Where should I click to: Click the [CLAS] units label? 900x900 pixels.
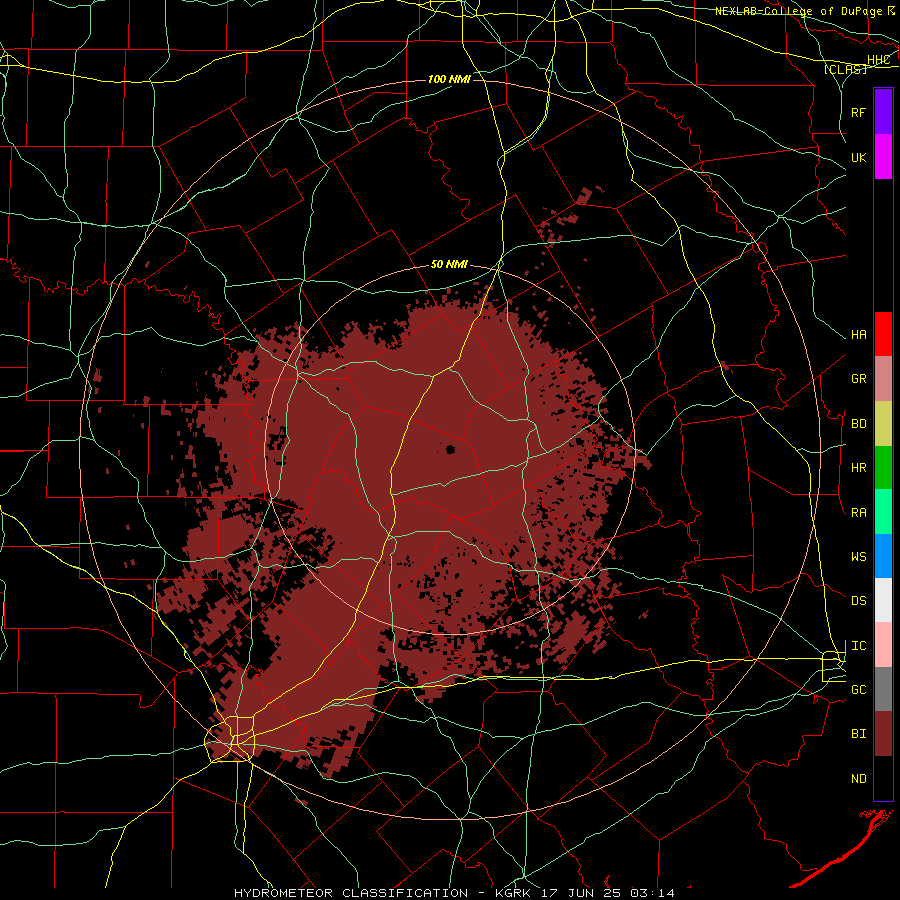(845, 69)
